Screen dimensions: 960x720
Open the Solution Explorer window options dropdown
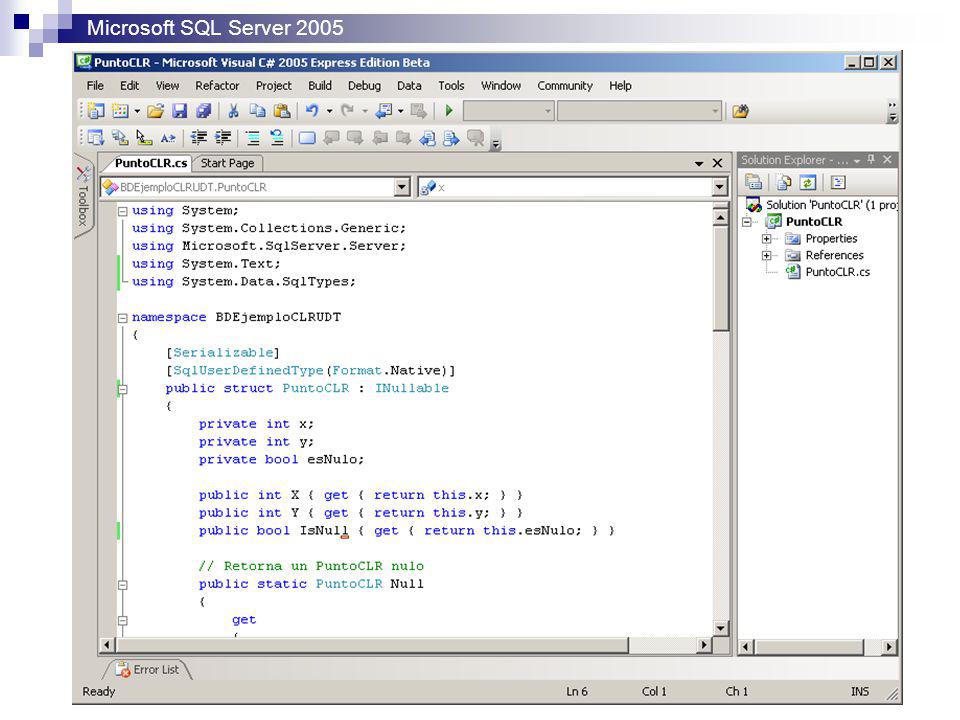click(857, 160)
